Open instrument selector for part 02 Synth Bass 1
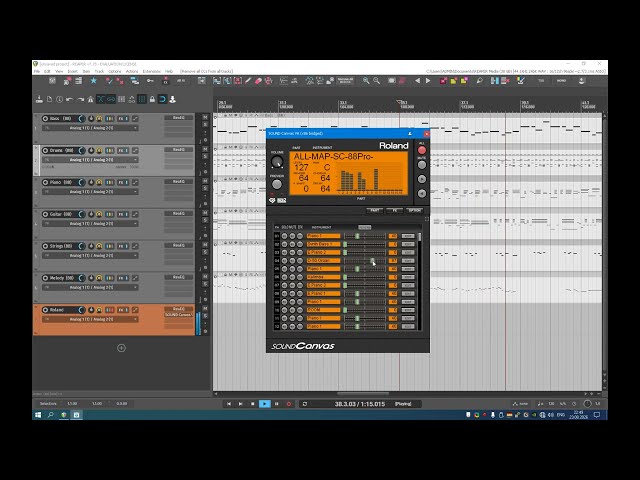The width and height of the screenshot is (640, 480). (x=323, y=244)
